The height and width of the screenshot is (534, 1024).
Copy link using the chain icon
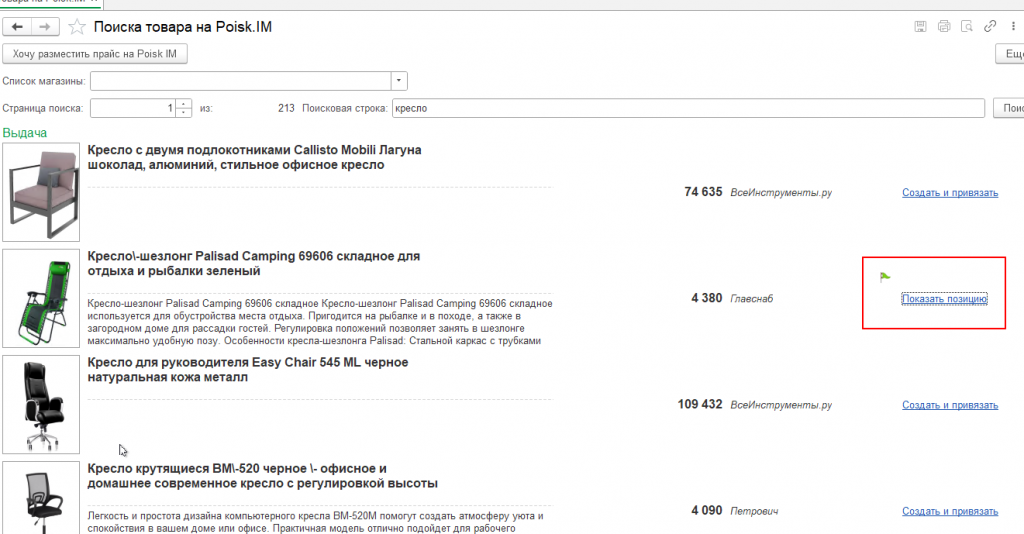pyautogui.click(x=990, y=26)
